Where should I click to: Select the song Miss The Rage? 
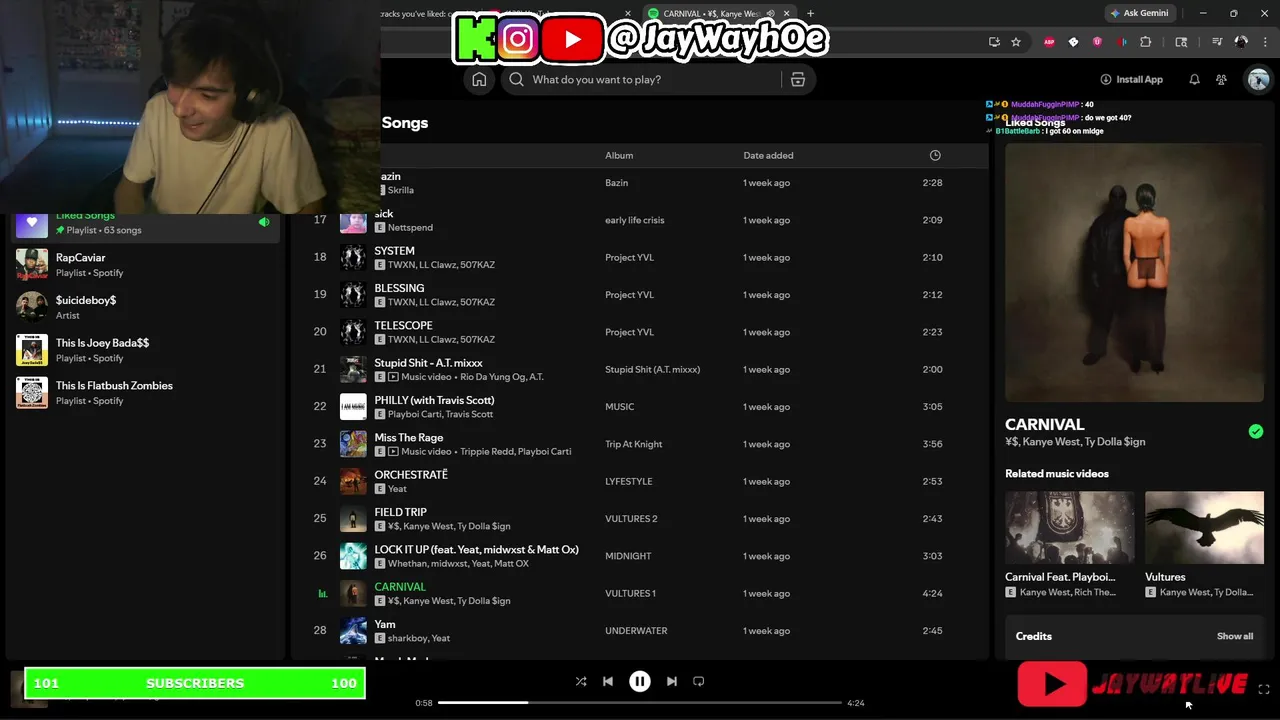pos(408,438)
